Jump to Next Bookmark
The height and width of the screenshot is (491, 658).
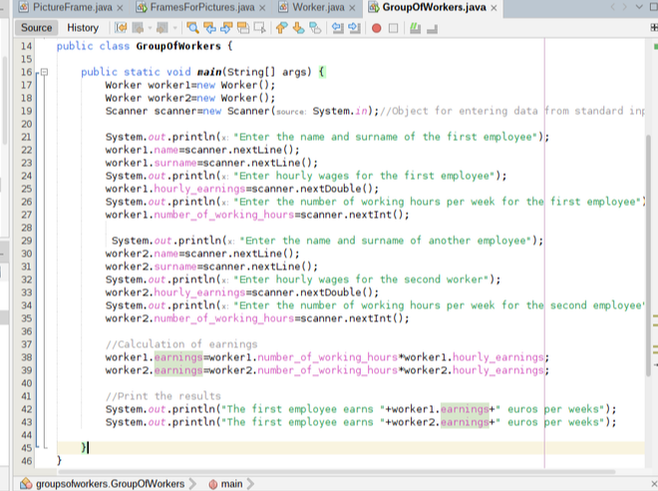(298, 28)
